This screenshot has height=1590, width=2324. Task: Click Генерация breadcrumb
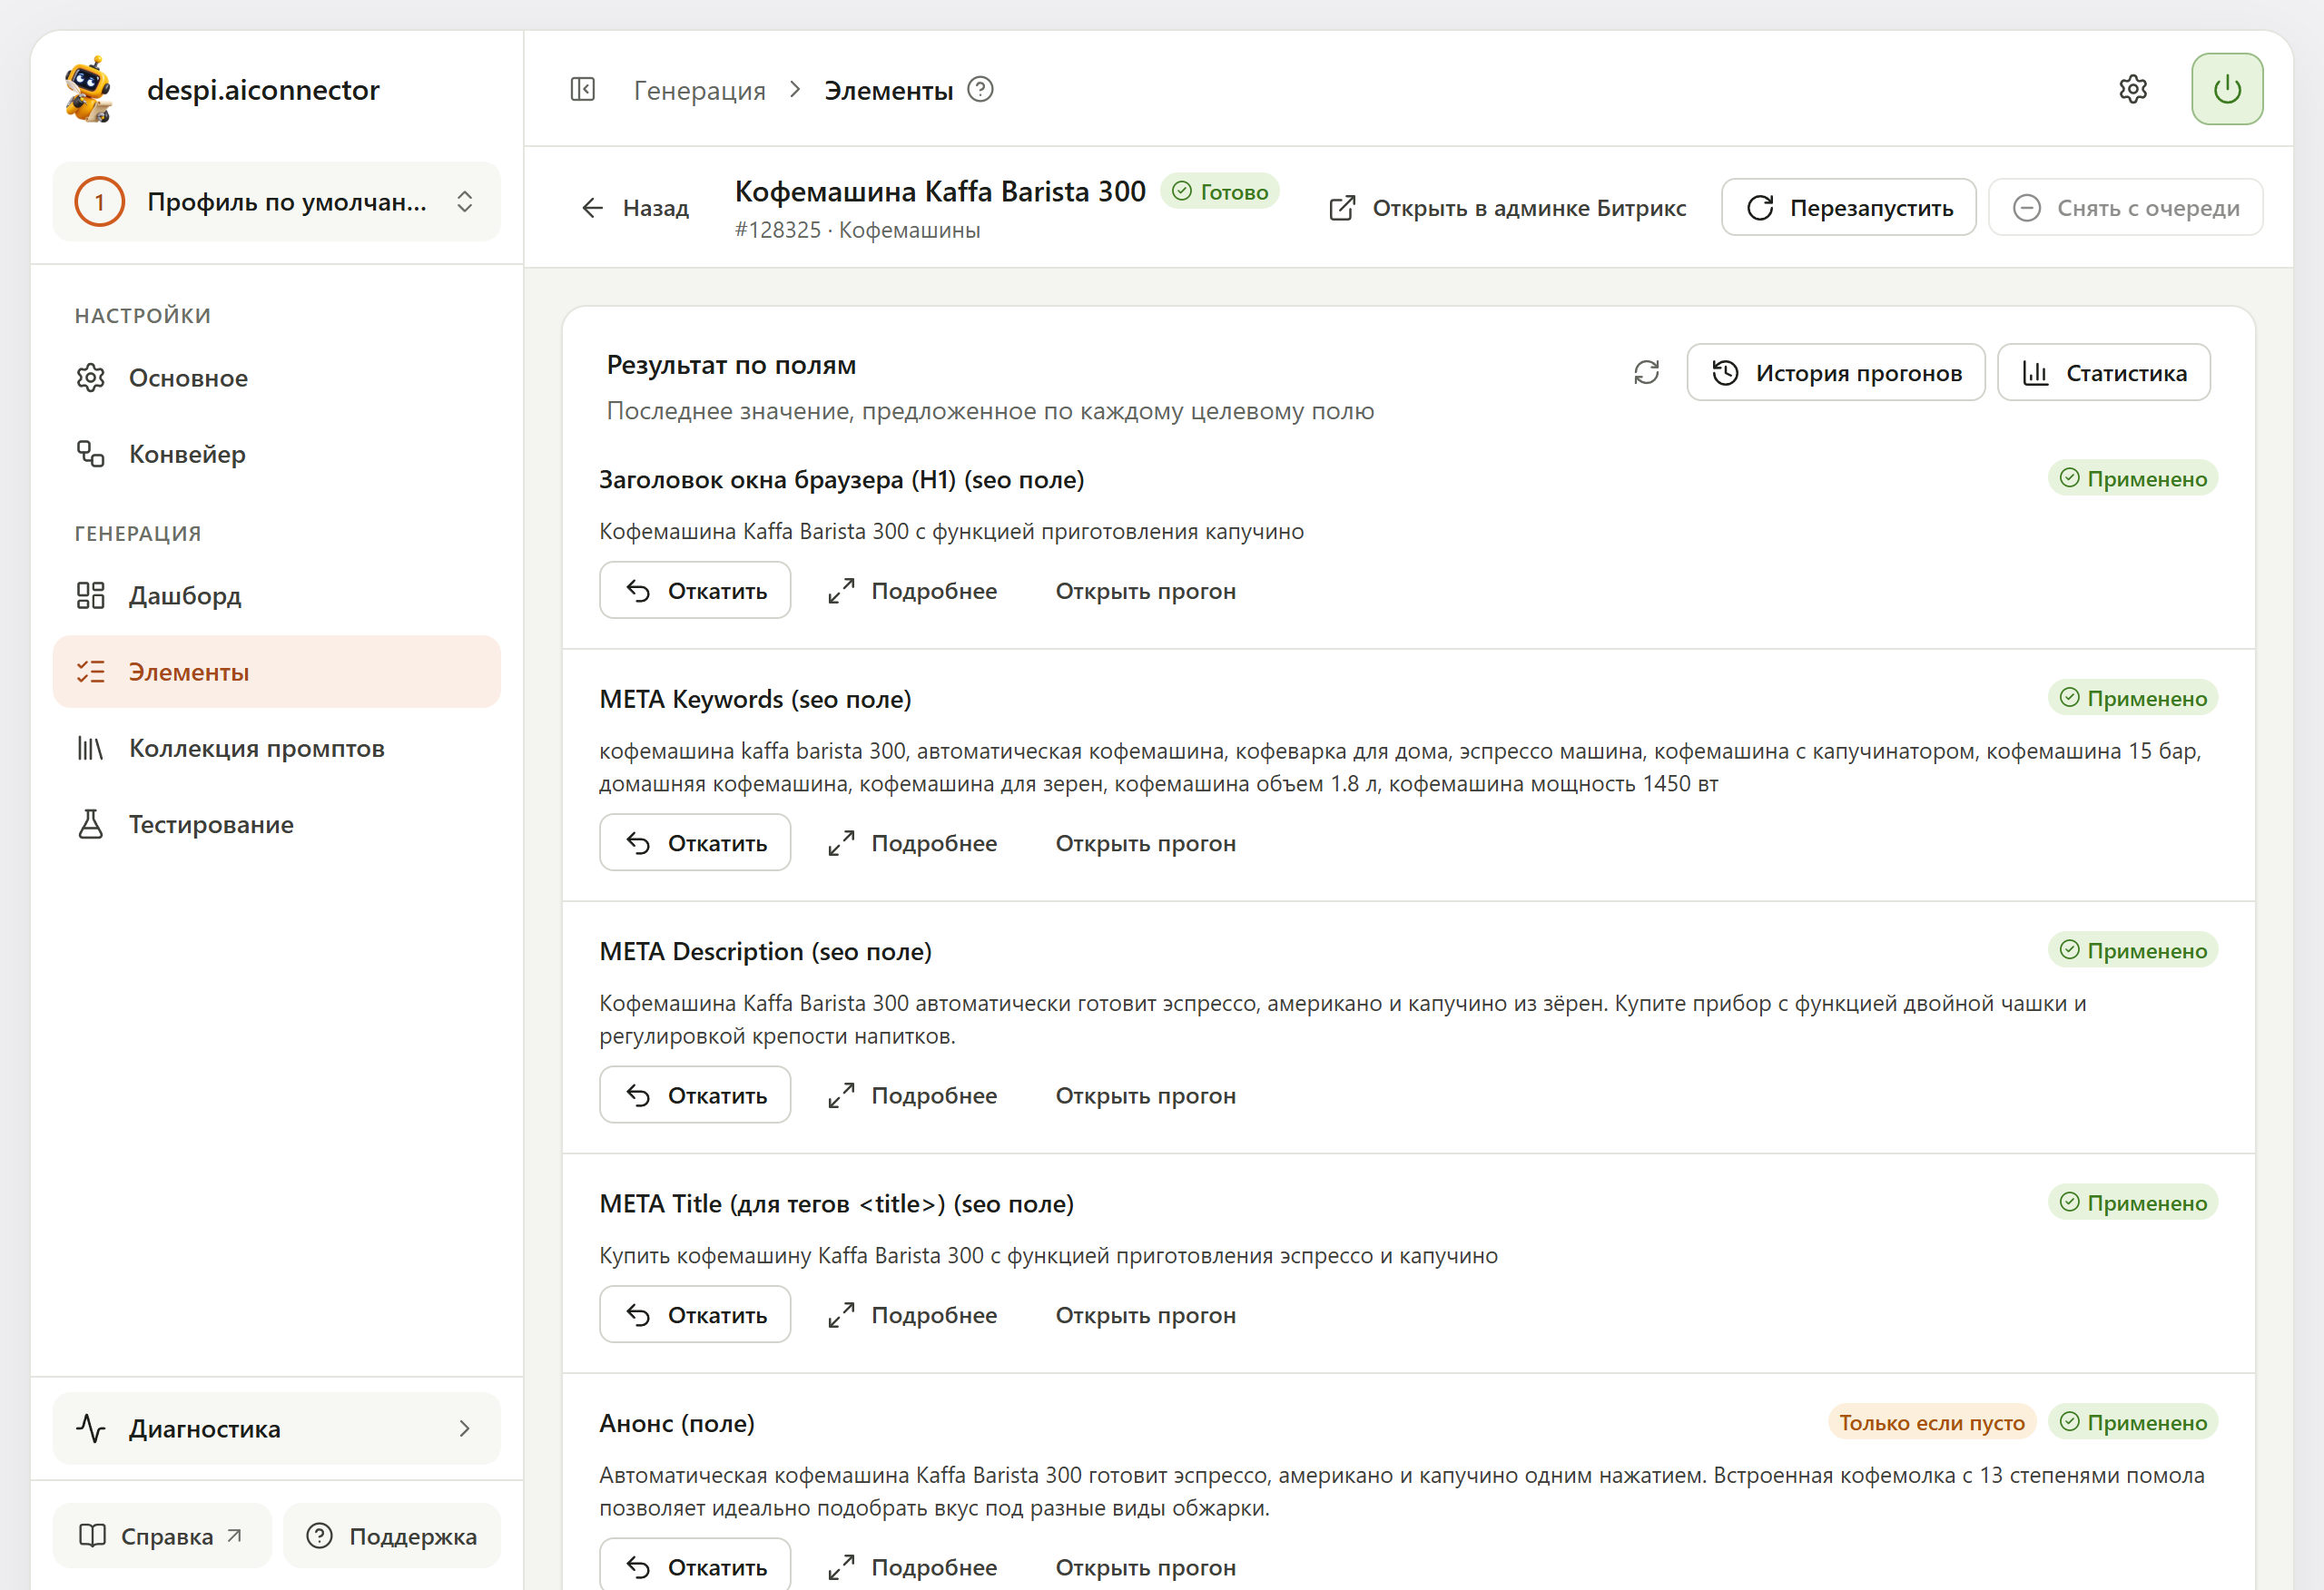(699, 90)
